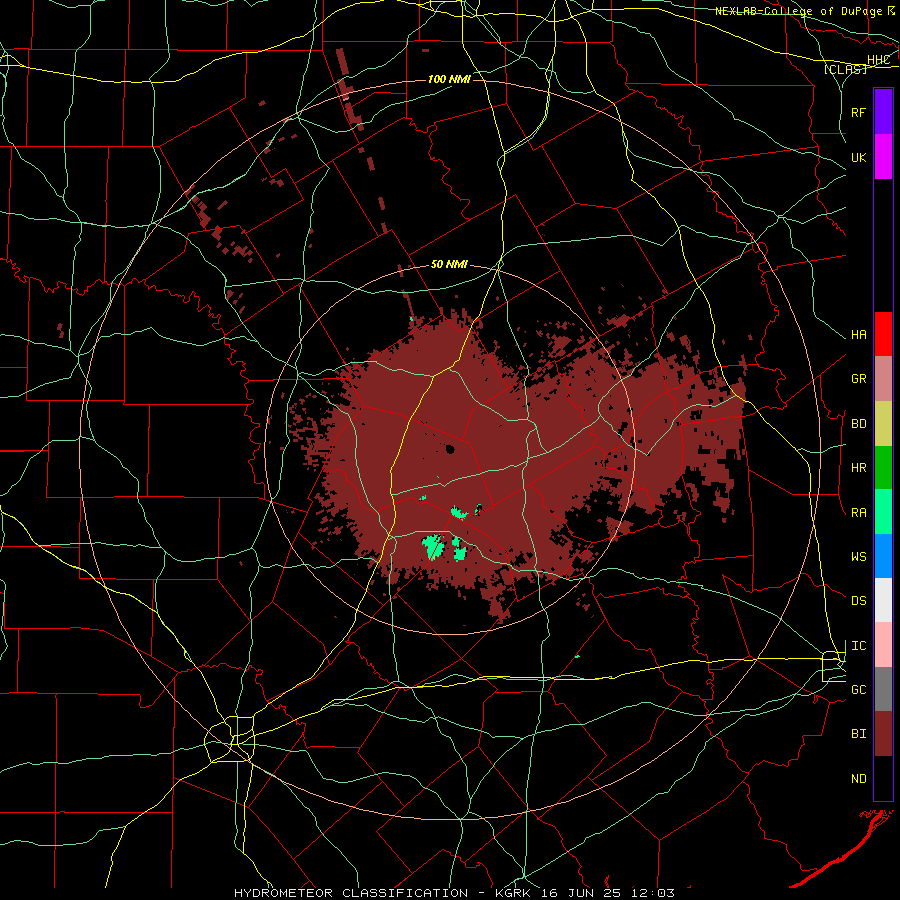Click the 'HYDROMETEOR CLASSIFICATION' title text
The image size is (900, 900).
click(x=351, y=893)
